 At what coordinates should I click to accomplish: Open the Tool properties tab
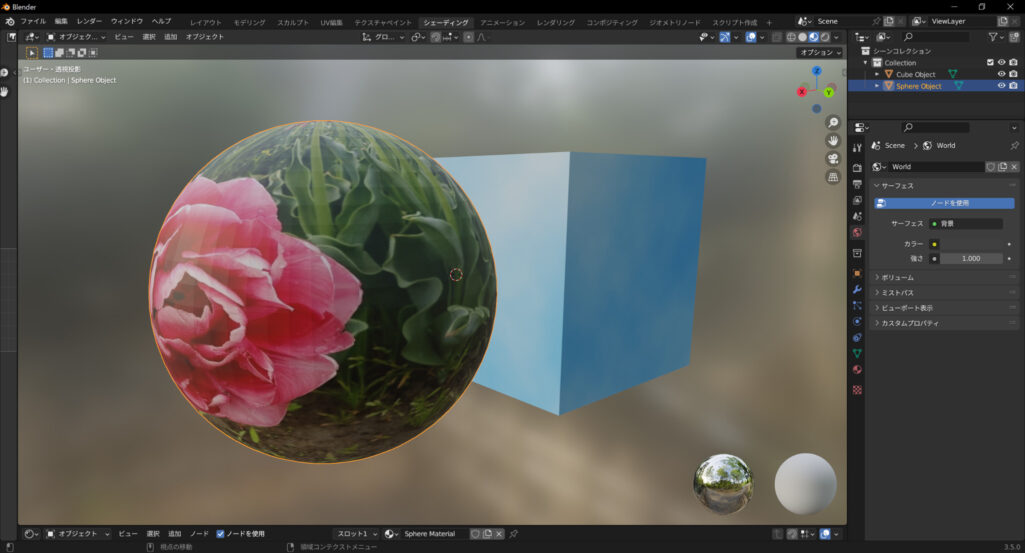pos(857,148)
